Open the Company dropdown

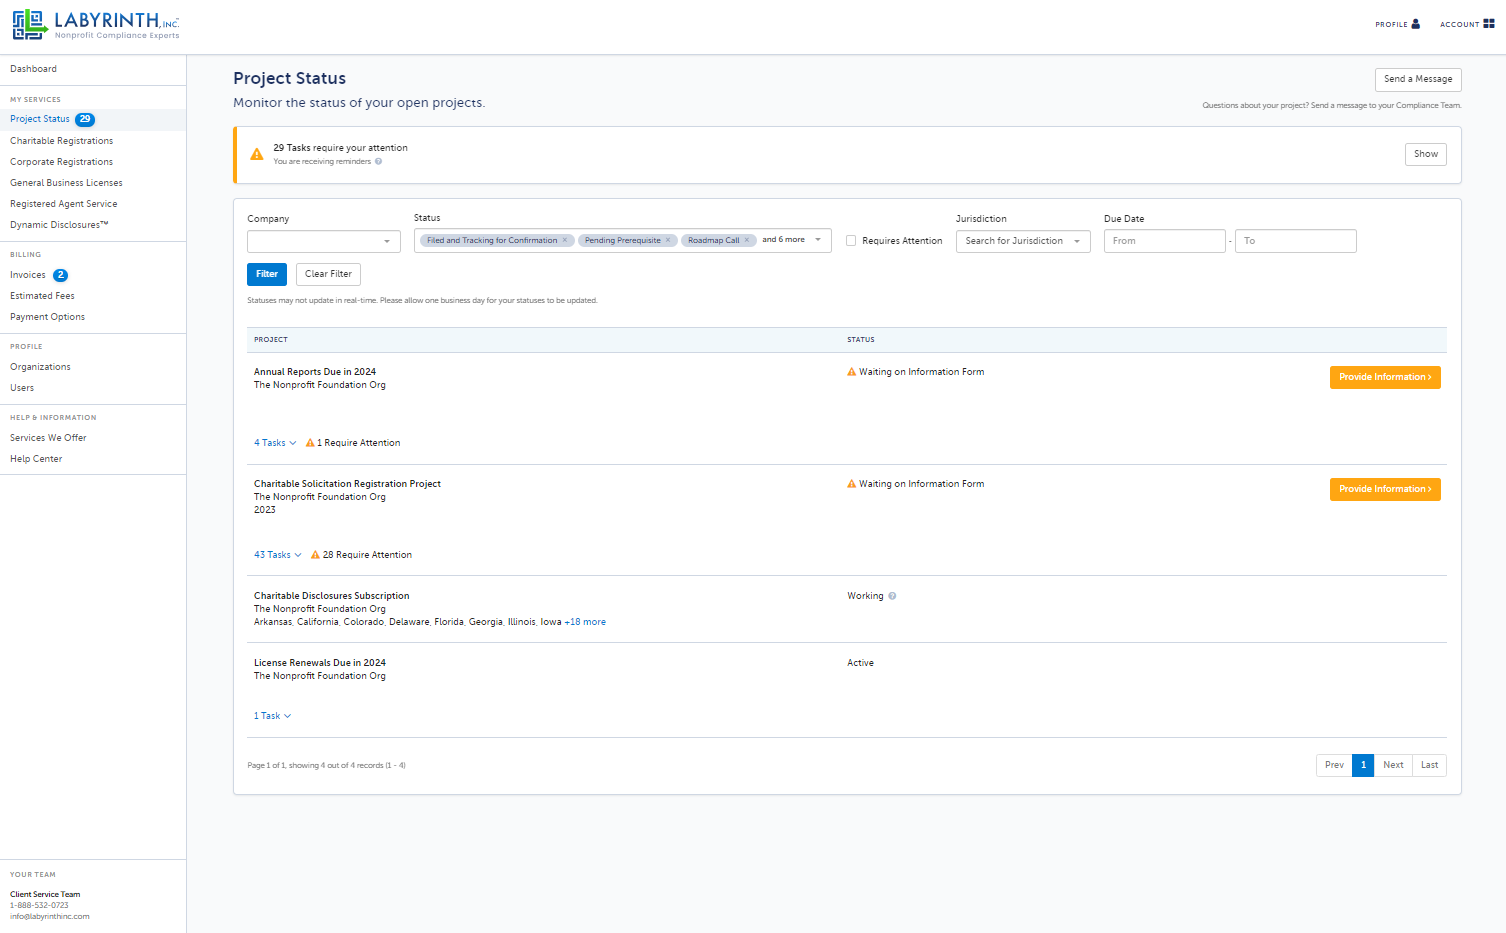[324, 241]
